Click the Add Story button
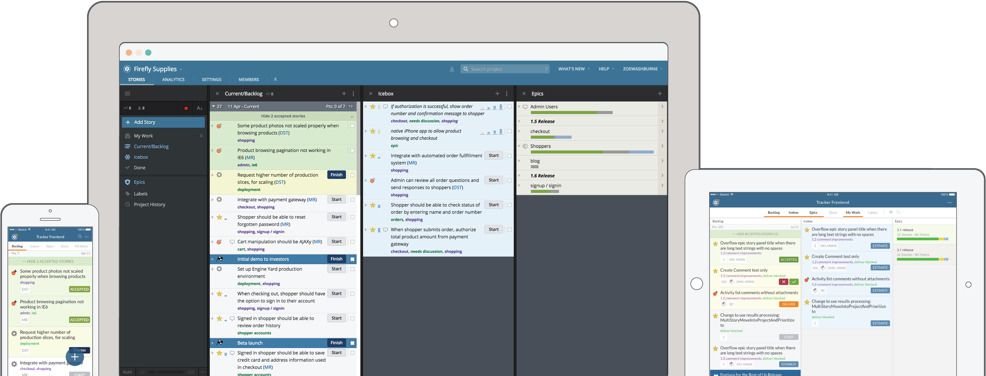986x376 pixels. tap(163, 122)
